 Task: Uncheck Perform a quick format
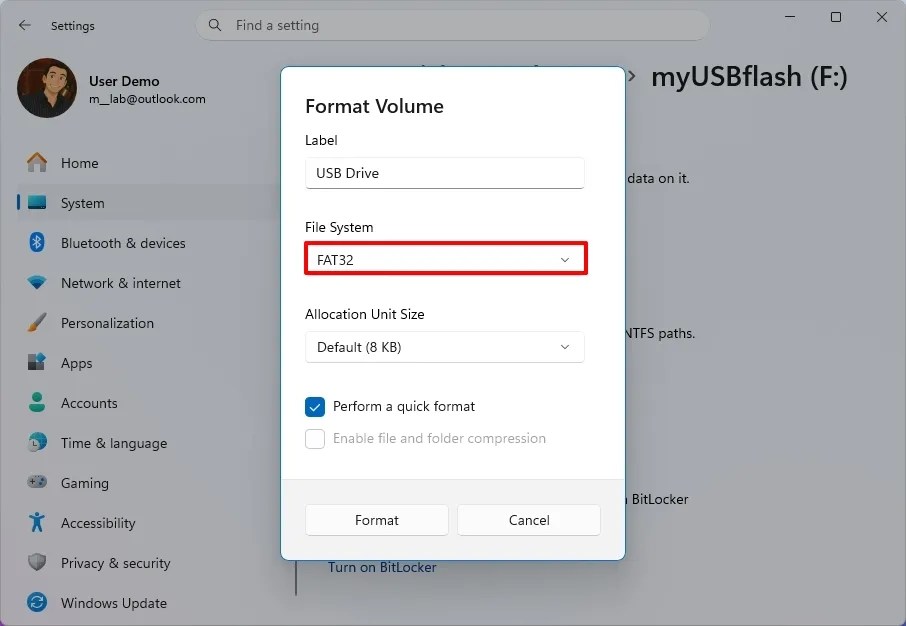click(x=315, y=406)
